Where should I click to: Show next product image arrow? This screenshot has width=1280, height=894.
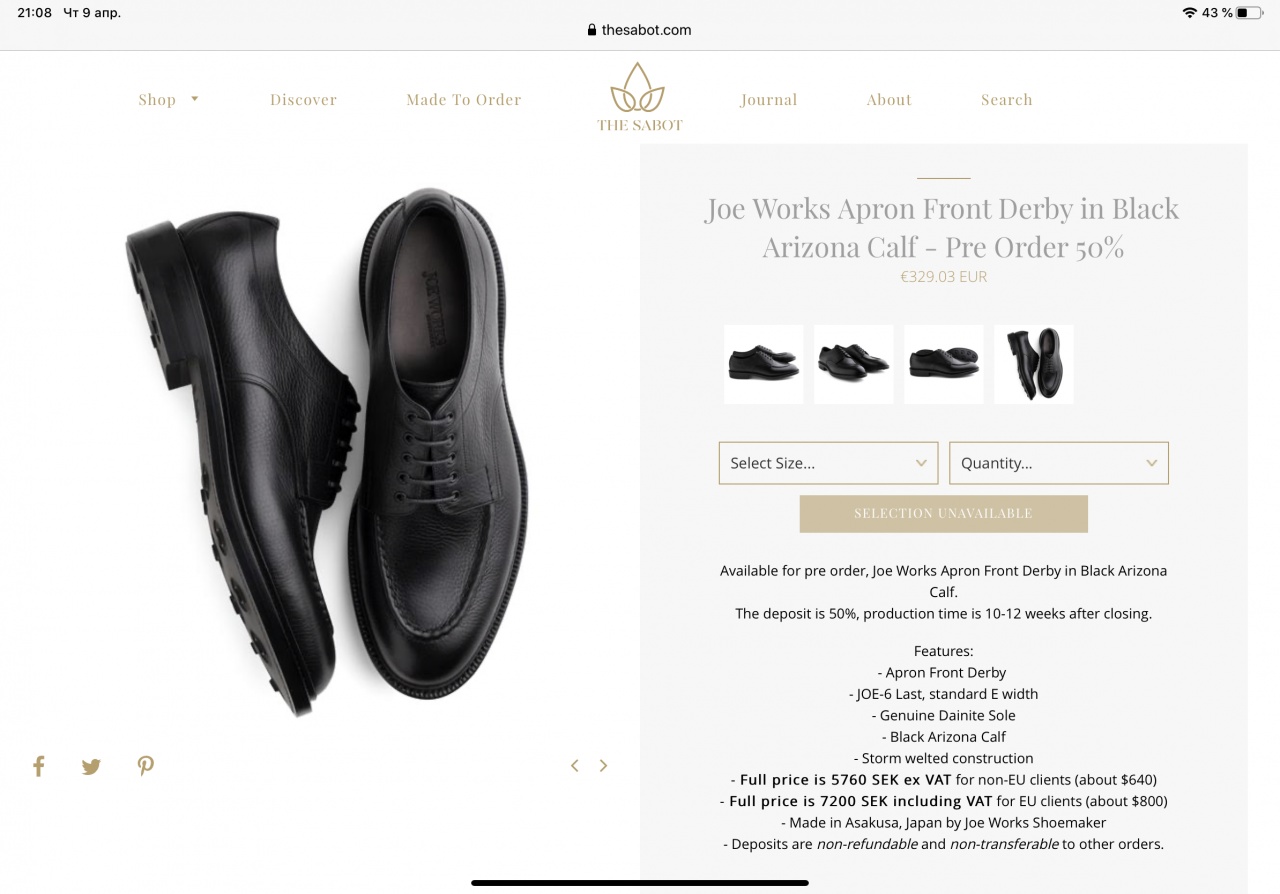[x=603, y=766]
